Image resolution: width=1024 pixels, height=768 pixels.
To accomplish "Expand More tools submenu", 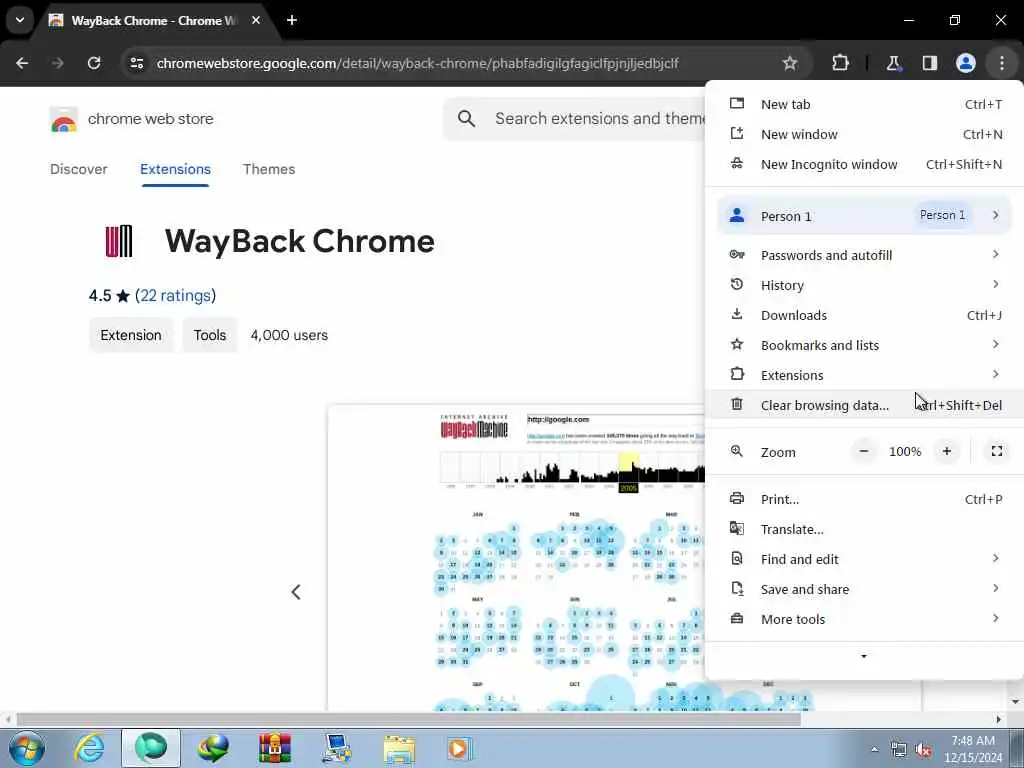I will coord(864,620).
